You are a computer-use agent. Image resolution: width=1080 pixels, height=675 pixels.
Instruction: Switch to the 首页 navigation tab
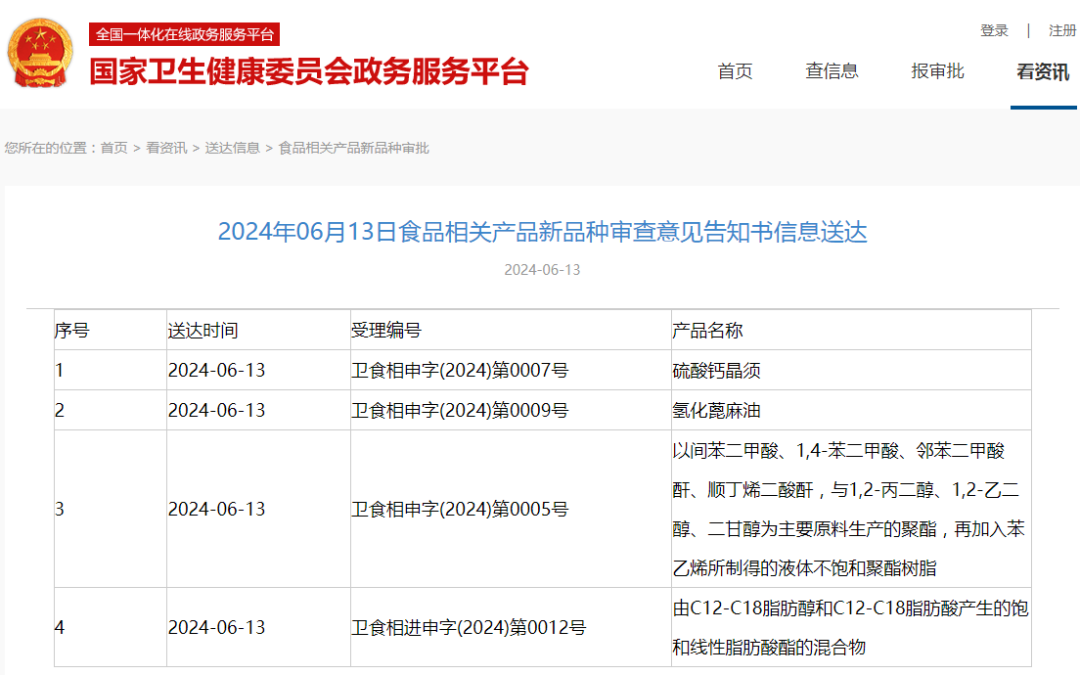click(735, 71)
